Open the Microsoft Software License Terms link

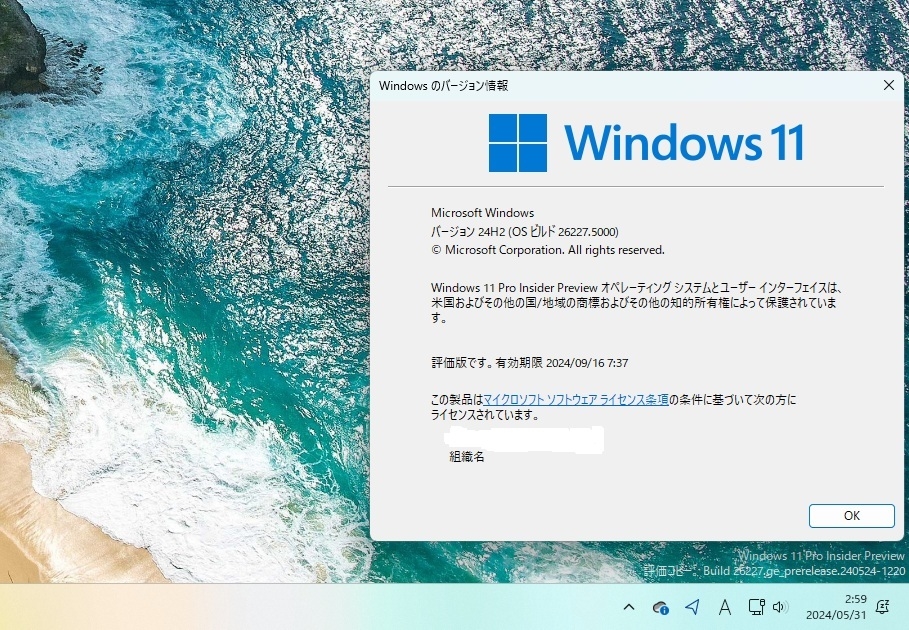click(x=576, y=399)
